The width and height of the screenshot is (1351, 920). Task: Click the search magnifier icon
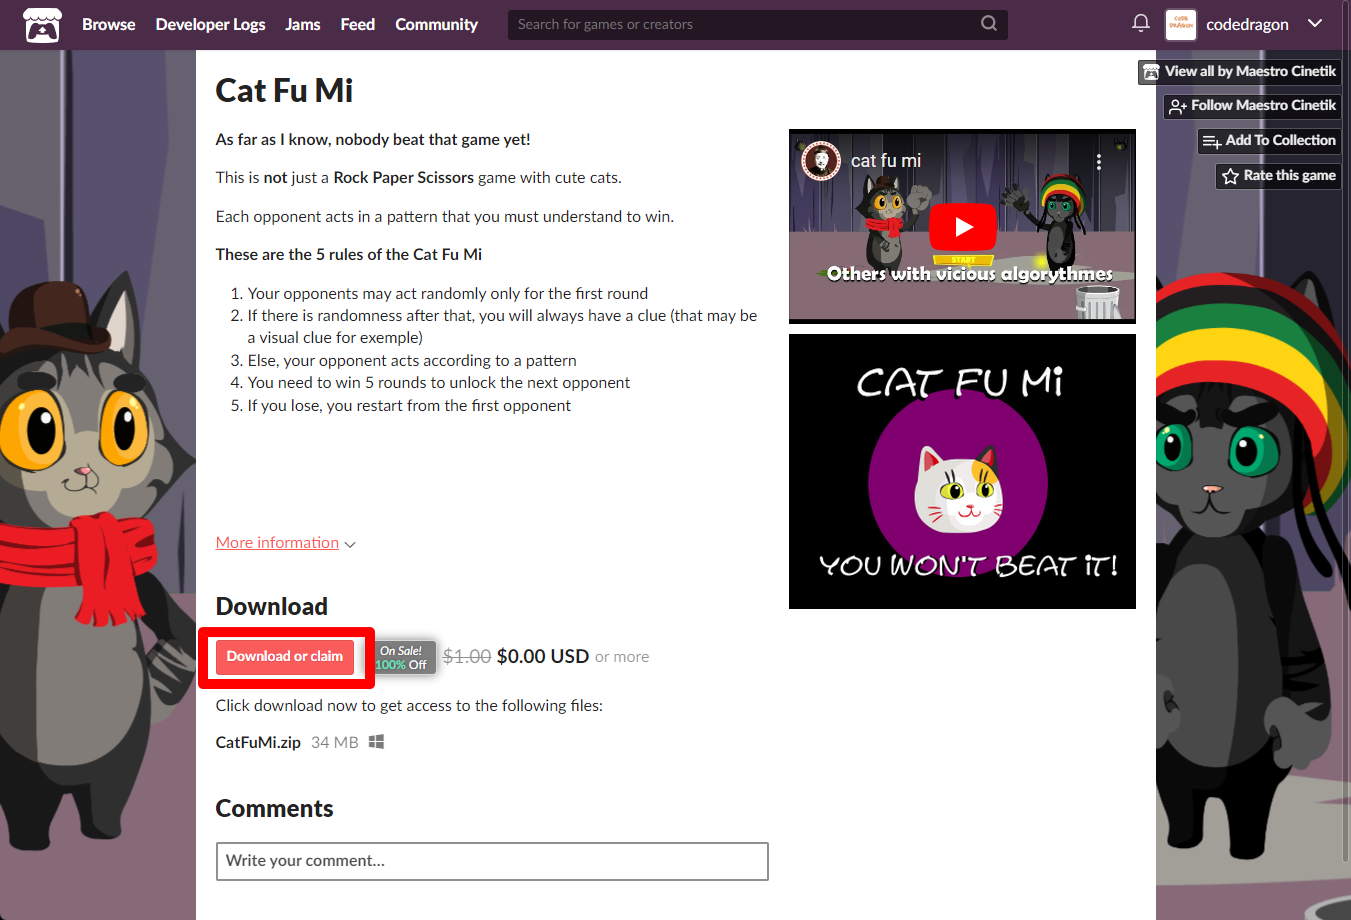point(989,24)
